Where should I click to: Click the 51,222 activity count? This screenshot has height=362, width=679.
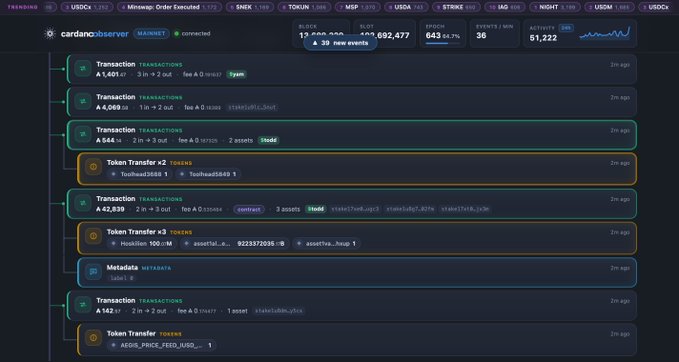point(543,38)
